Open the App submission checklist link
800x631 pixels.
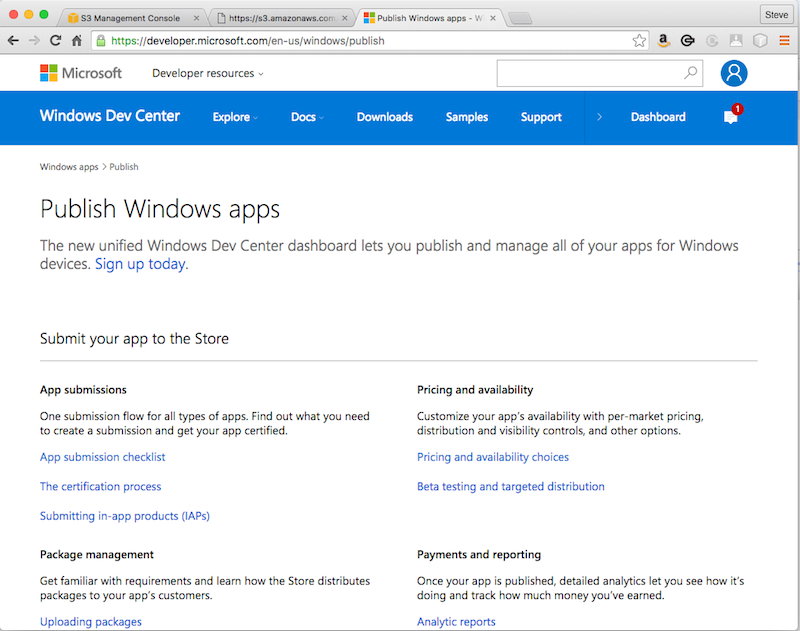click(x=102, y=457)
